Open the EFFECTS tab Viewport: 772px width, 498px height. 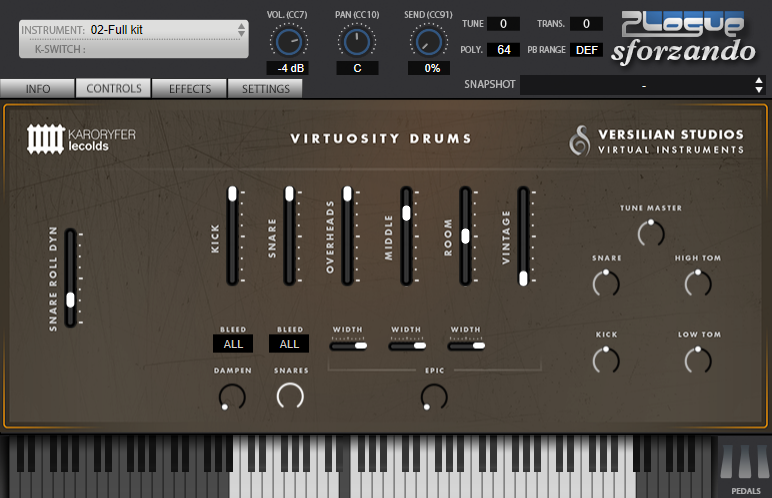point(190,89)
